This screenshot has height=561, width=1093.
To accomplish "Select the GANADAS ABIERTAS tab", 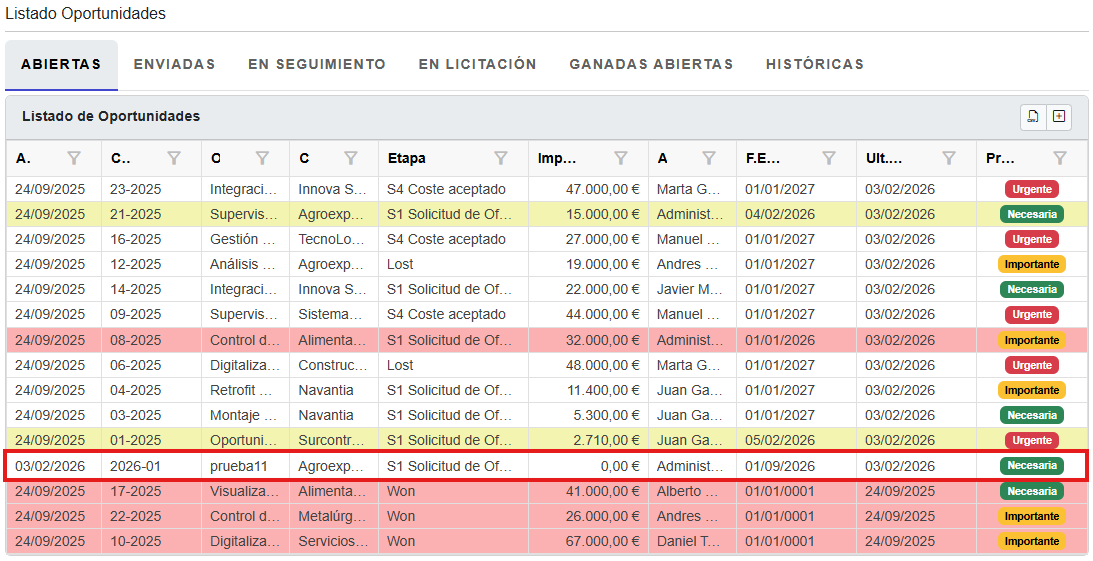I will 651,64.
